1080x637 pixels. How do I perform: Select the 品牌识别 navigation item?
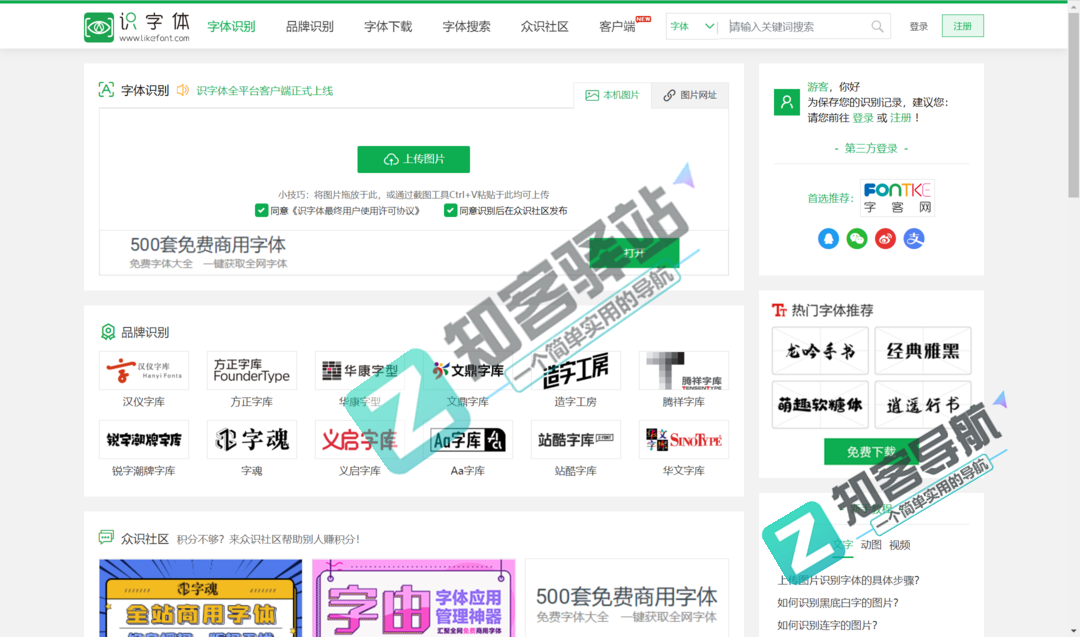point(309,26)
